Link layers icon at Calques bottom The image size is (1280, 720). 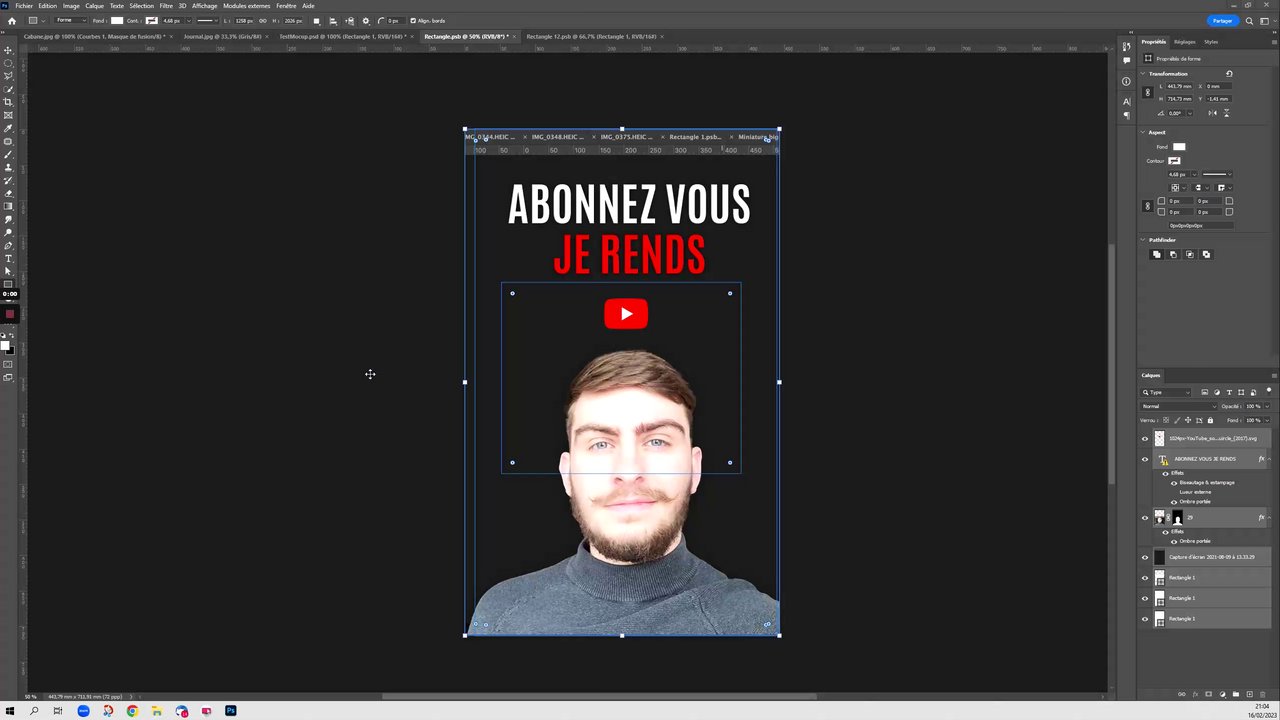point(1182,694)
